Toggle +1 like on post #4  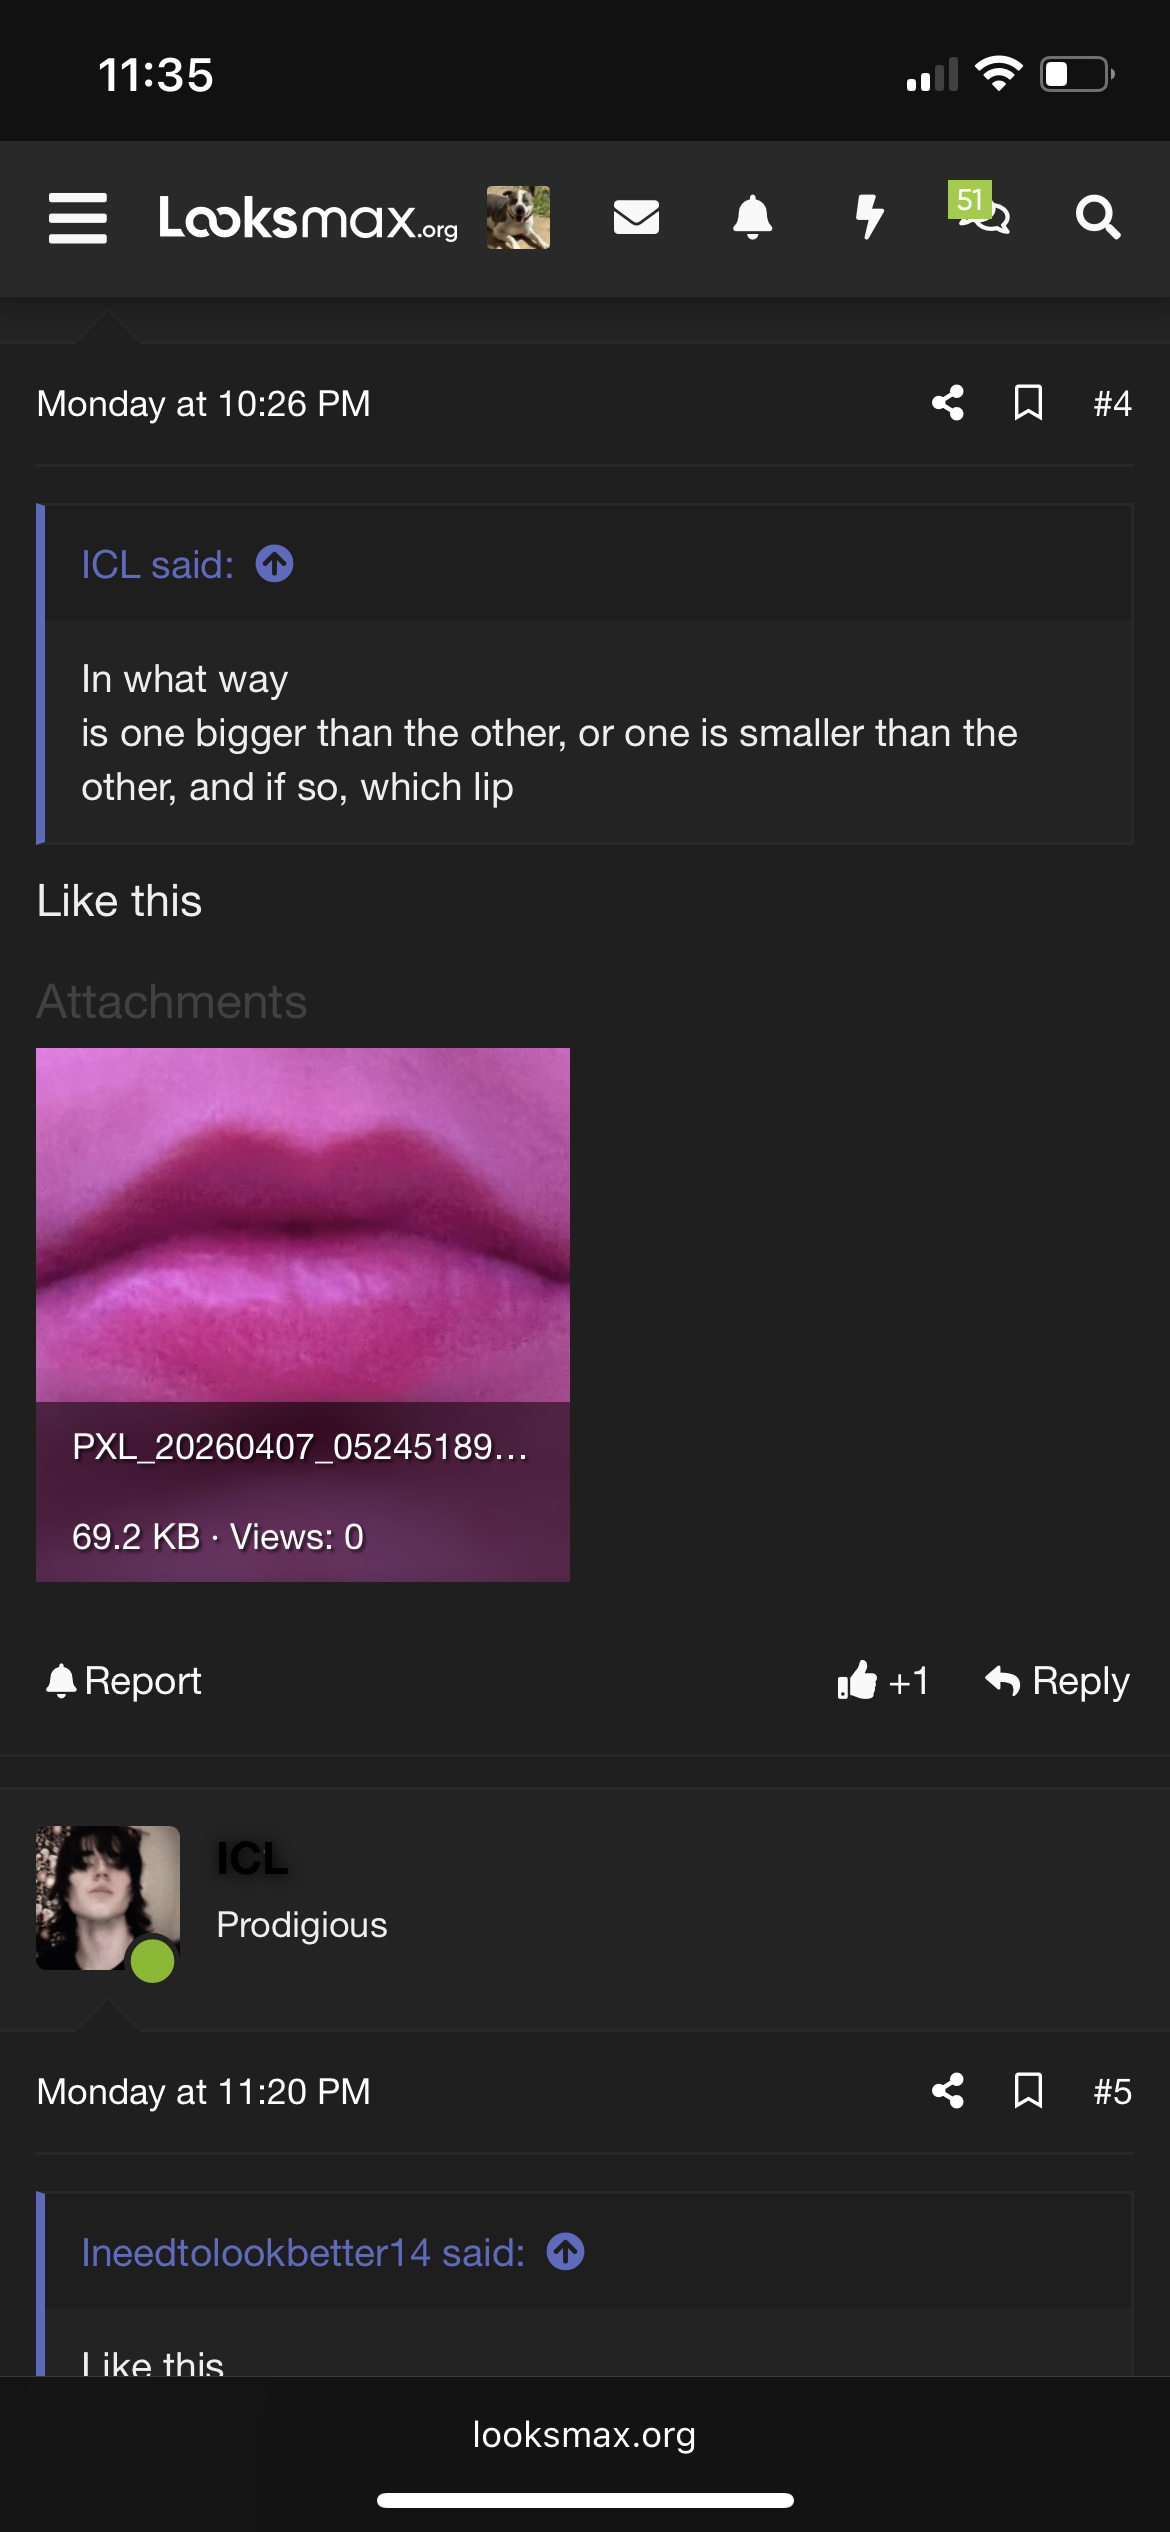coord(883,1681)
